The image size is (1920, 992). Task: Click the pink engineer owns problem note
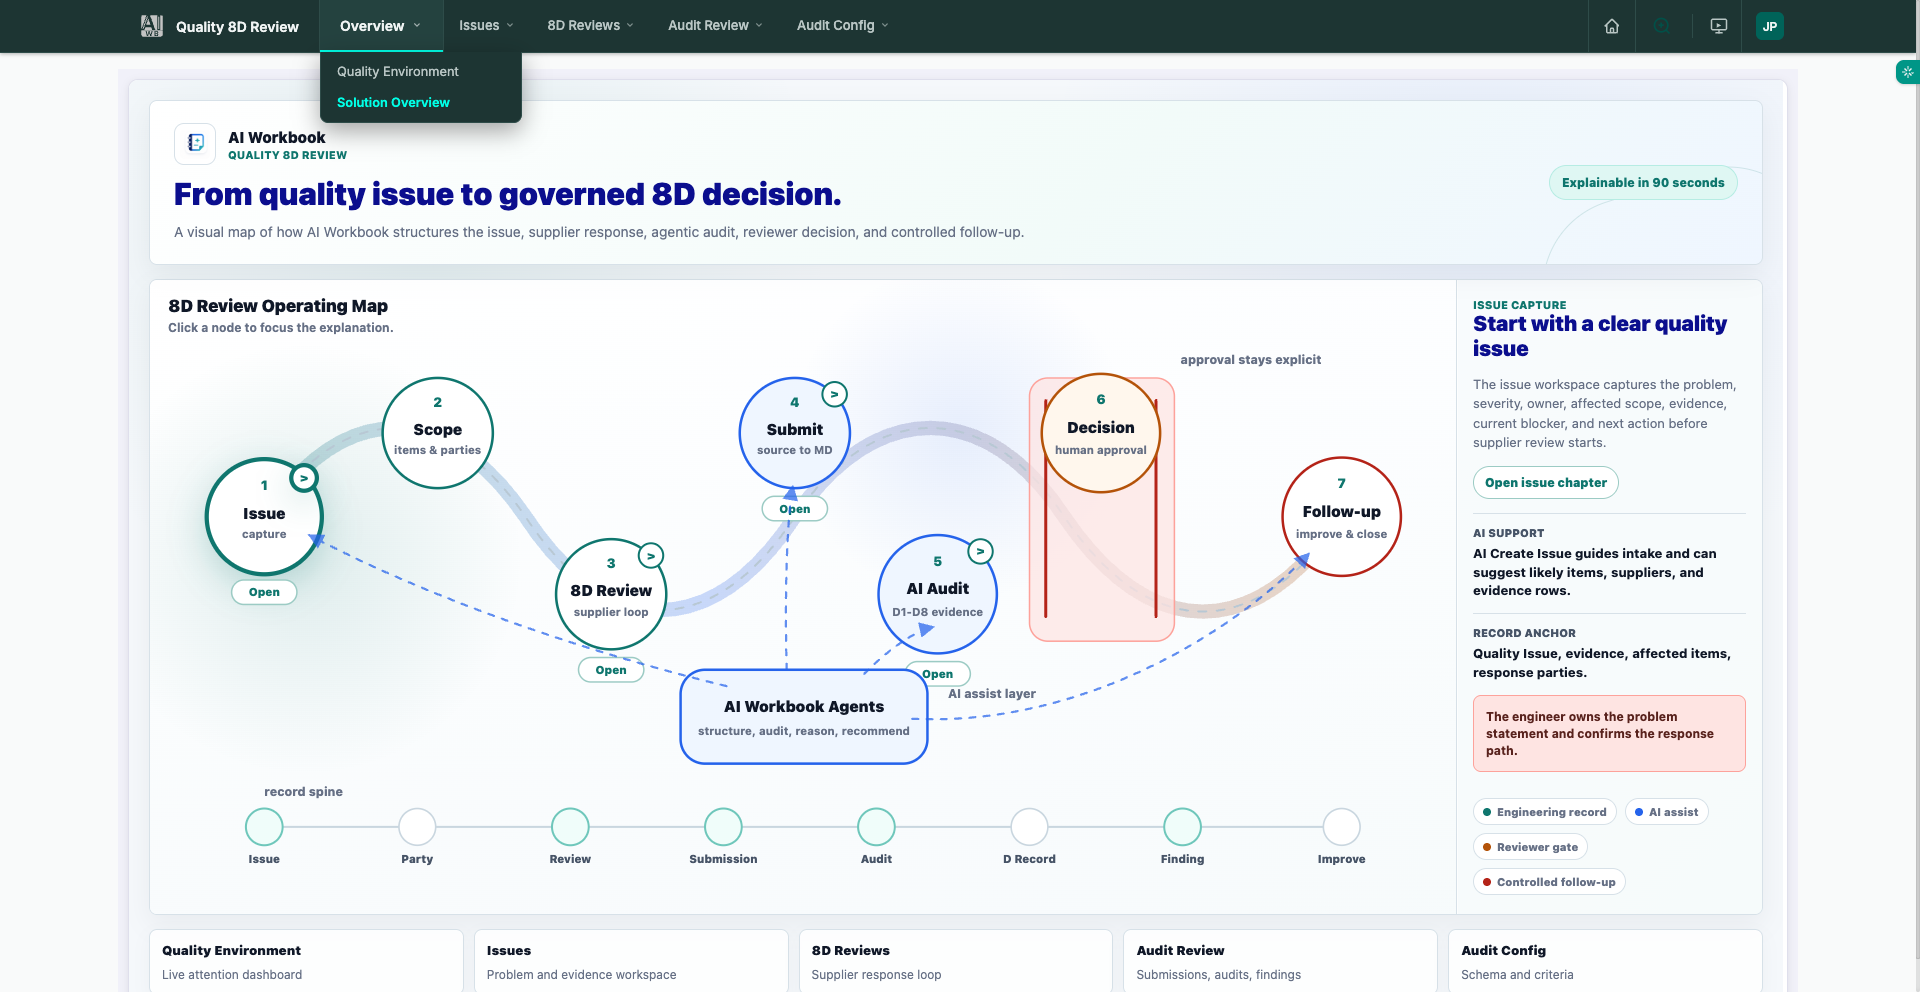(1609, 733)
